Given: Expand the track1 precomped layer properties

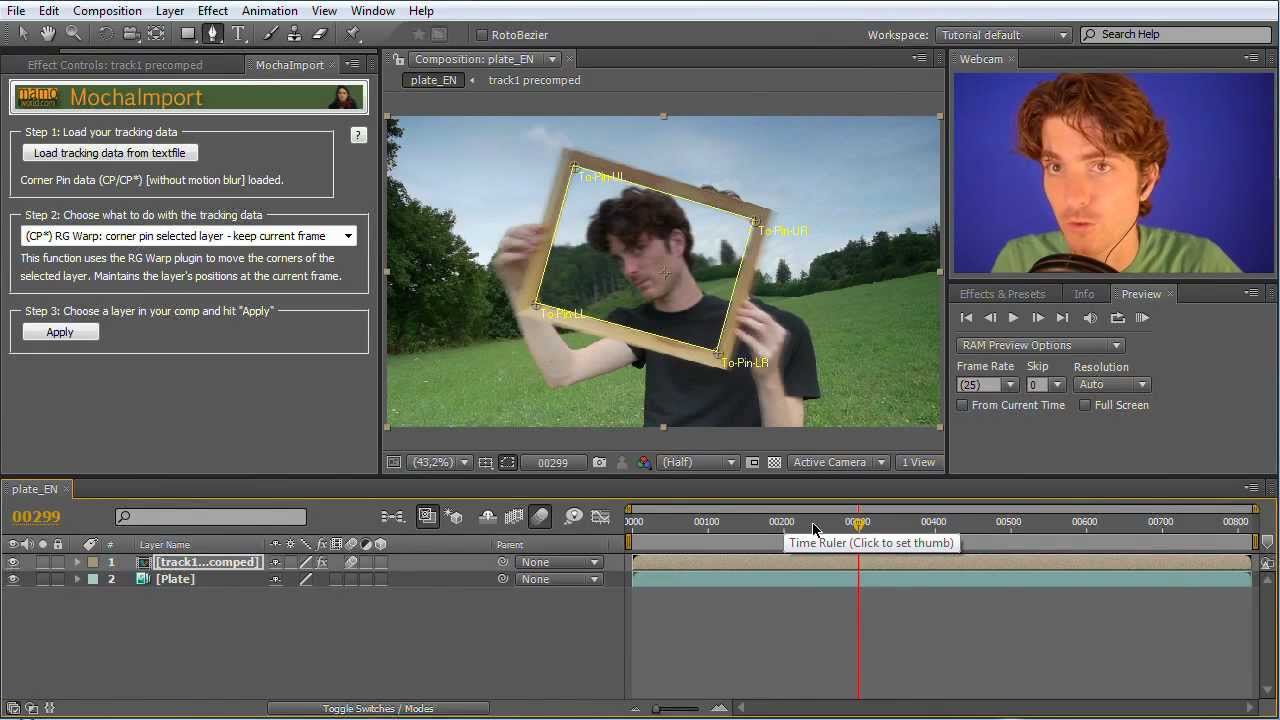Looking at the screenshot, I should click(77, 562).
